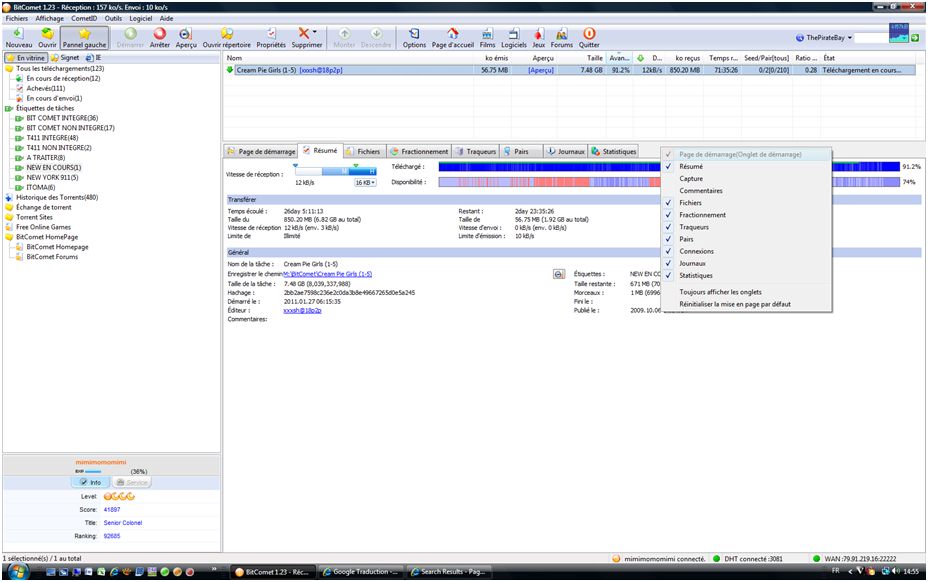This screenshot has width=928, height=582.
Task: Click Toujours afficher les onglets
Action: (720, 292)
